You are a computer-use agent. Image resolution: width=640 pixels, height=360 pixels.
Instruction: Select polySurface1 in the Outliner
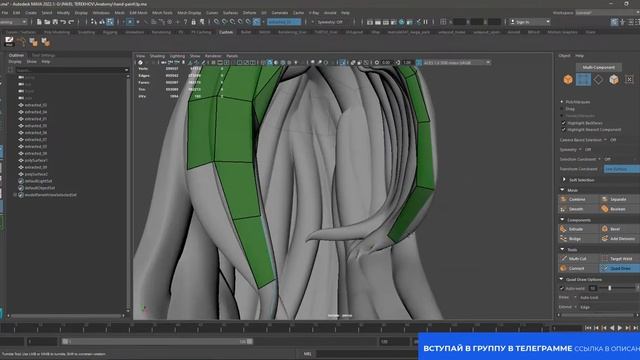pos(36,160)
